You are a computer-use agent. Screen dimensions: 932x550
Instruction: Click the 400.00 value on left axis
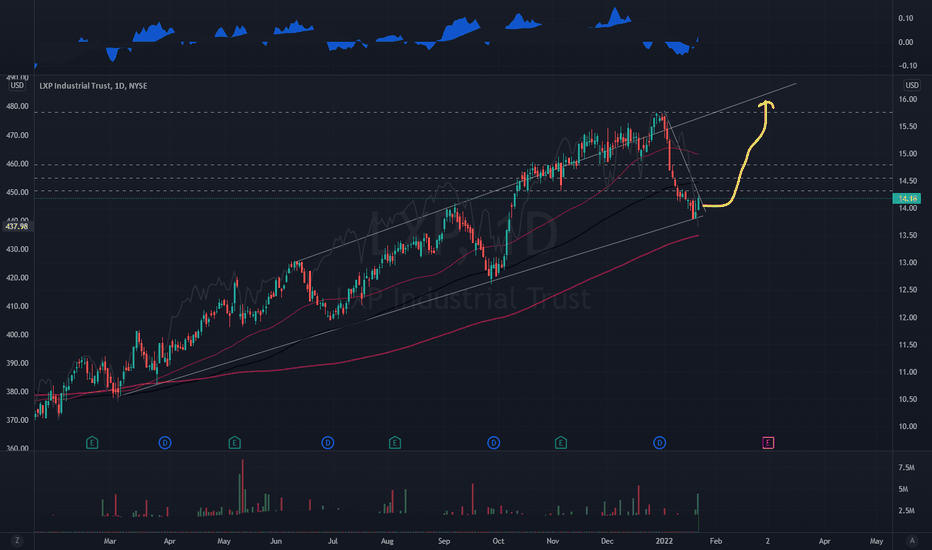(x=17, y=335)
